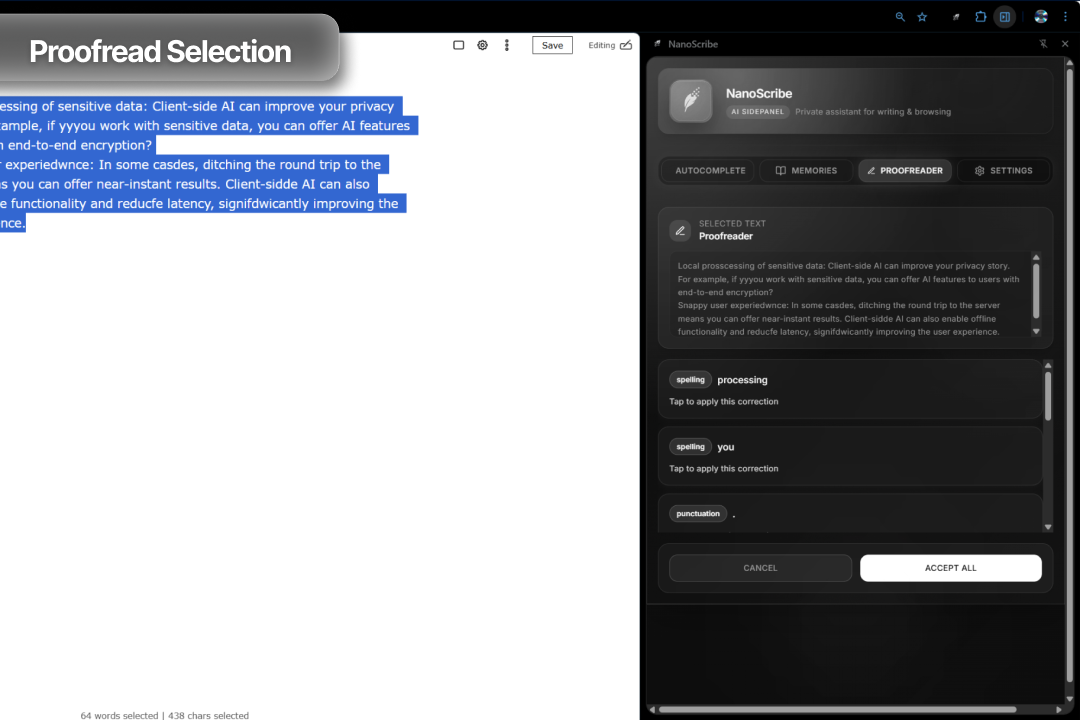Click the up arrow of selected text preview
This screenshot has height=720, width=1080.
point(1036,257)
